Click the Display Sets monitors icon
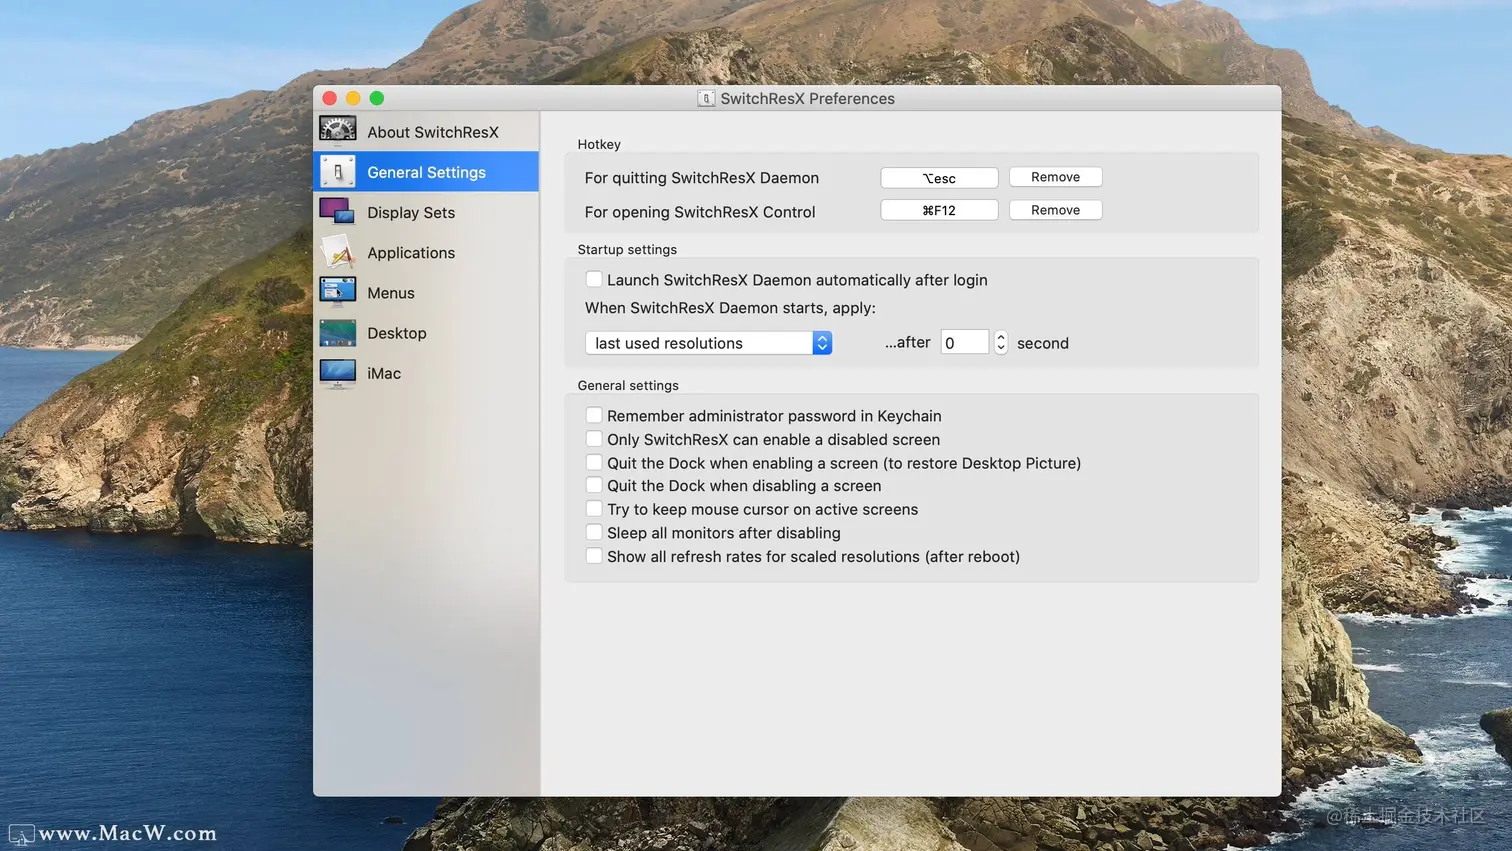The height and width of the screenshot is (851, 1512). [x=338, y=212]
